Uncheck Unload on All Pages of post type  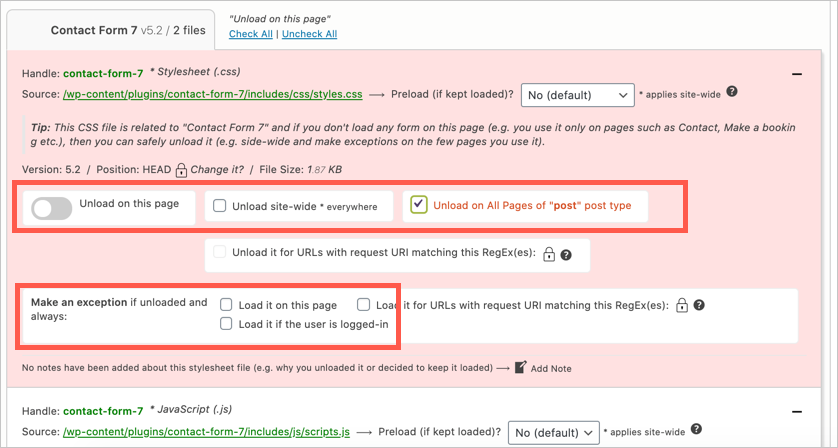[419, 205]
